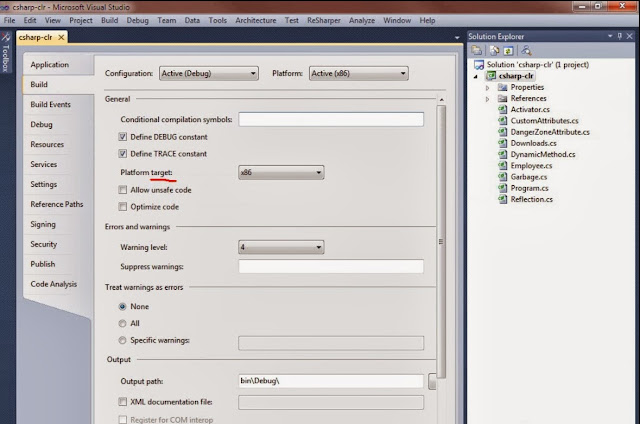Image resolution: width=640 pixels, height=424 pixels.
Task: Click the Conditional compilation symbols field
Action: [331, 120]
